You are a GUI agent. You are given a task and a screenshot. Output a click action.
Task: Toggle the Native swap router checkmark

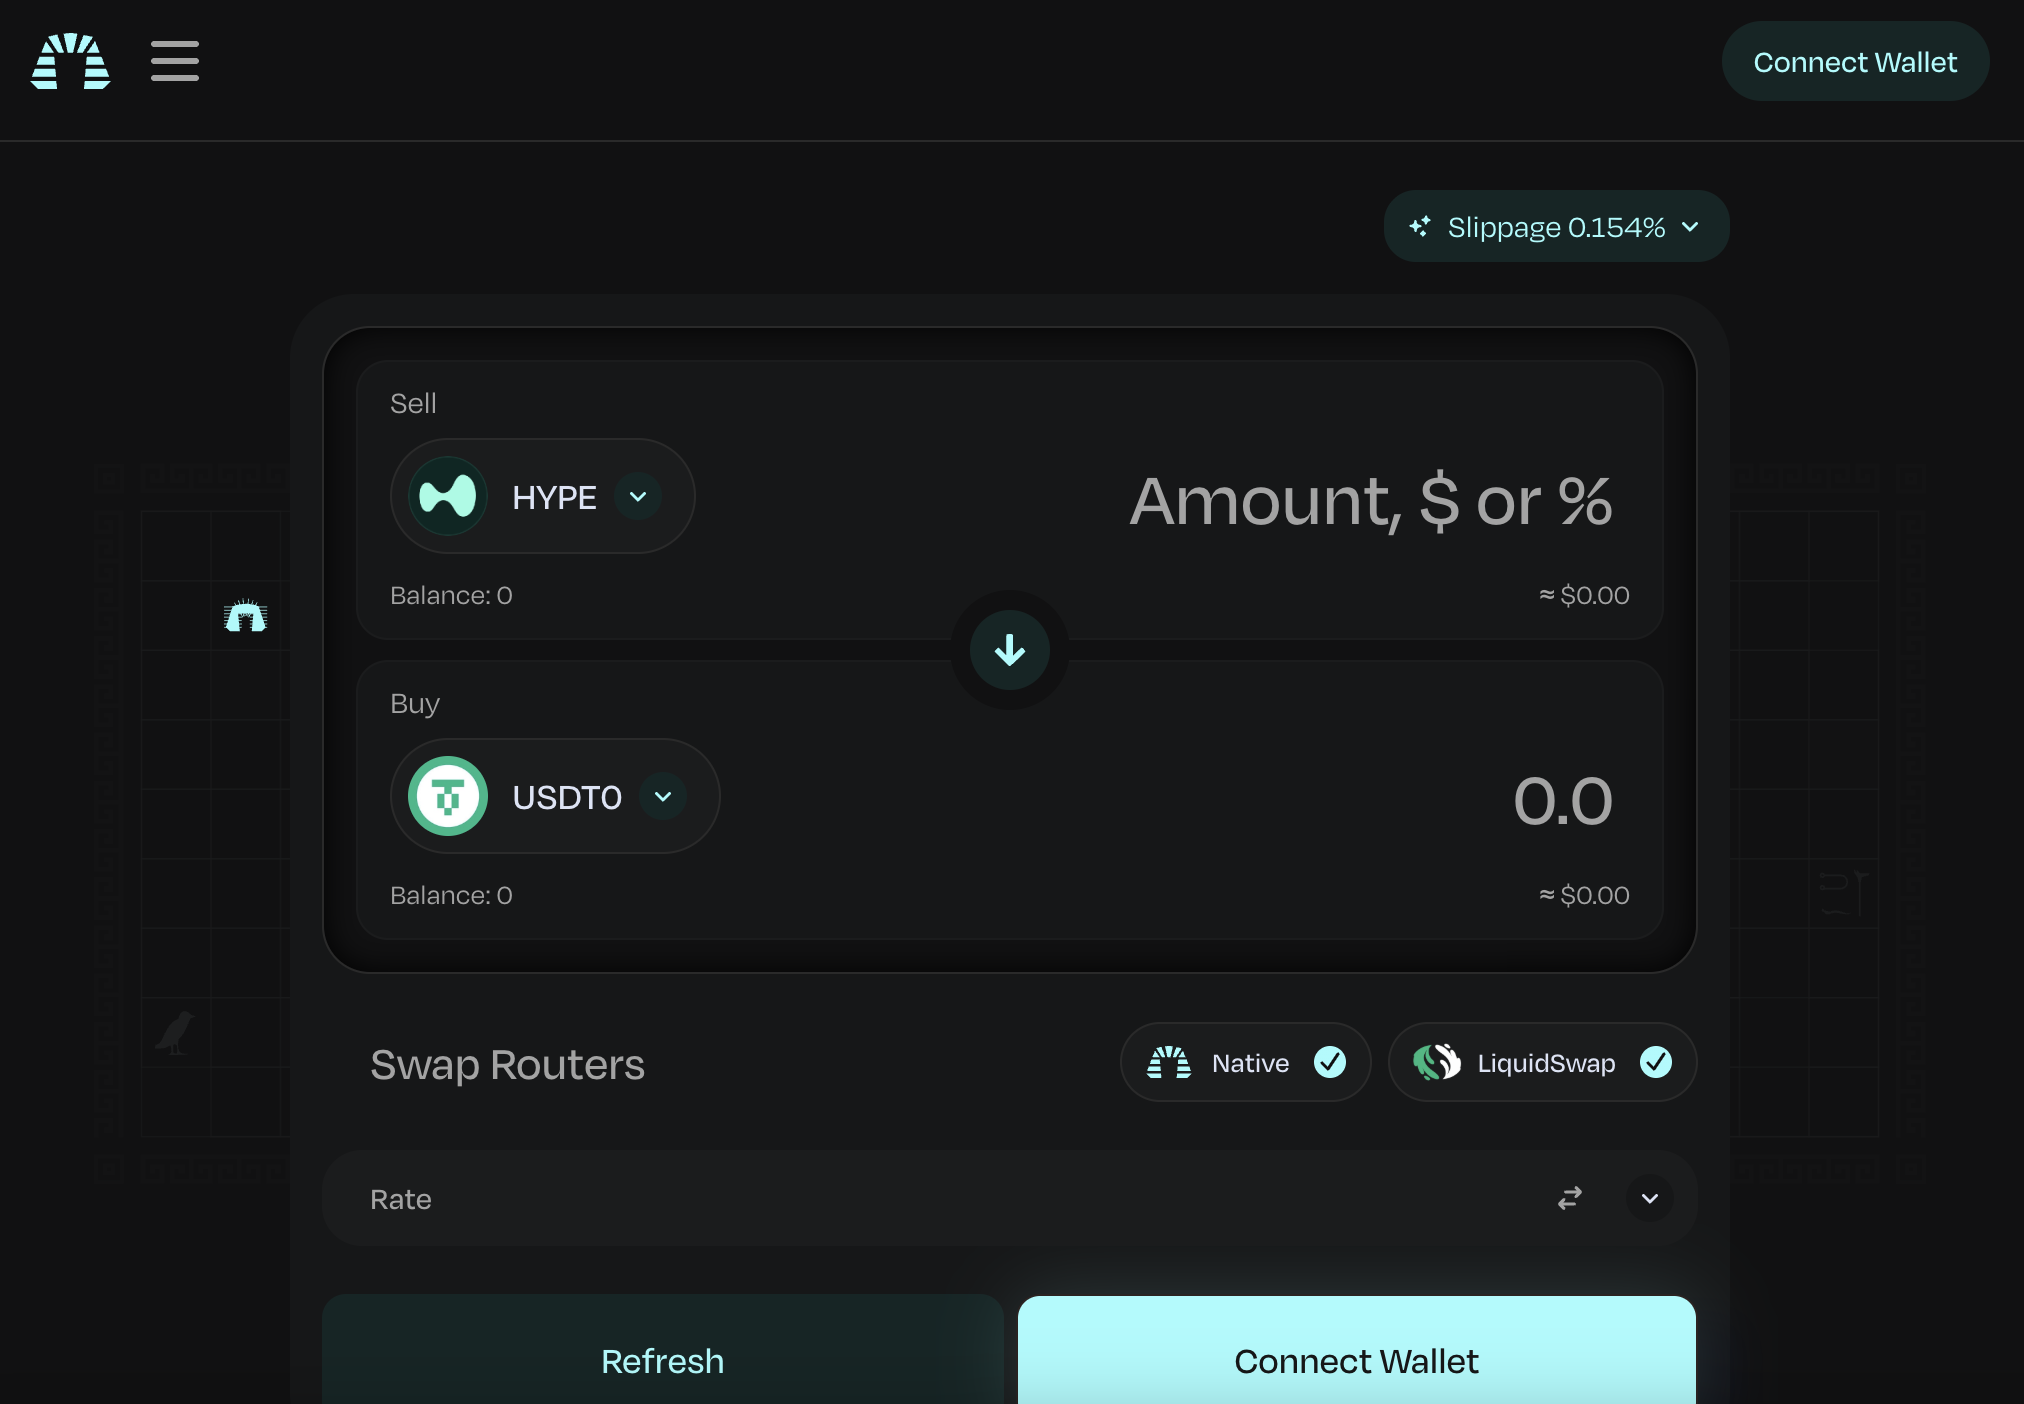click(1331, 1062)
